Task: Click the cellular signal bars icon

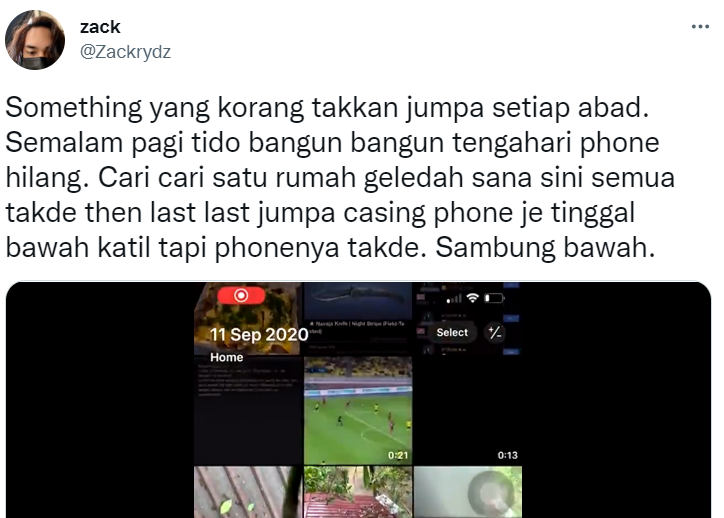Action: point(454,299)
